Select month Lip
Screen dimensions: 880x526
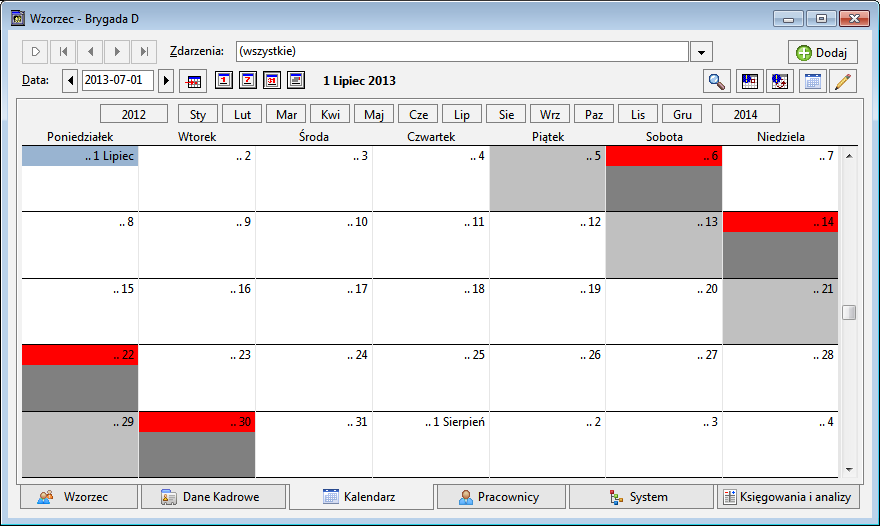[462, 114]
